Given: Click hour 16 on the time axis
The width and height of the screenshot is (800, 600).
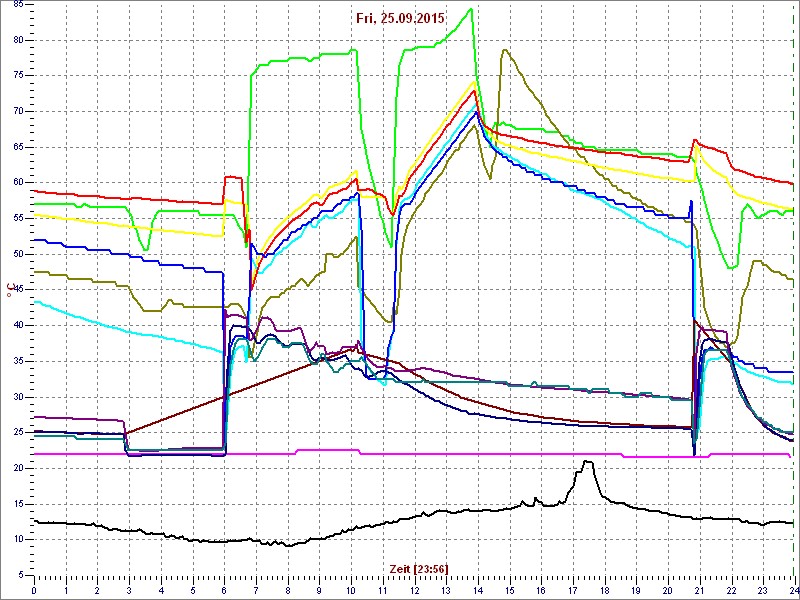Looking at the screenshot, I should (x=542, y=590).
